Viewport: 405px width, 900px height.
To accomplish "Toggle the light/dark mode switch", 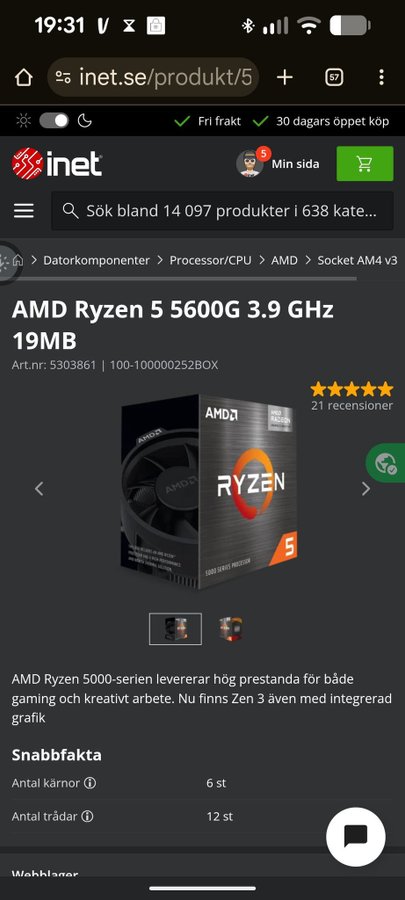I will tap(54, 121).
